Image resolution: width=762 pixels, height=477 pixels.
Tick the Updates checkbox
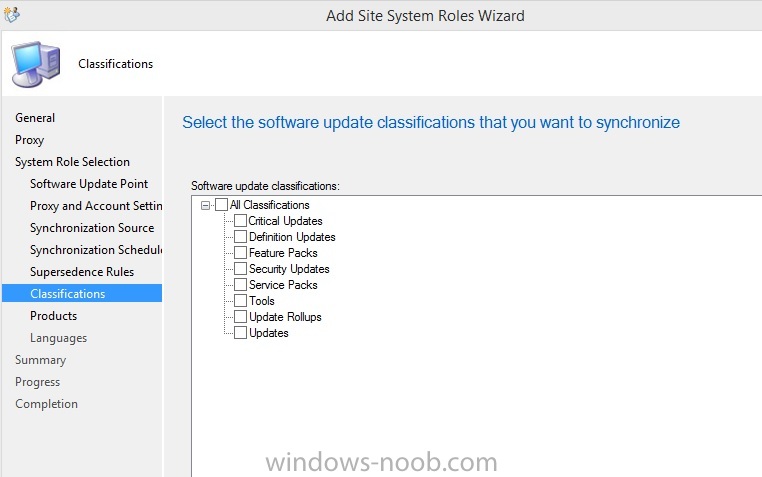click(x=240, y=333)
